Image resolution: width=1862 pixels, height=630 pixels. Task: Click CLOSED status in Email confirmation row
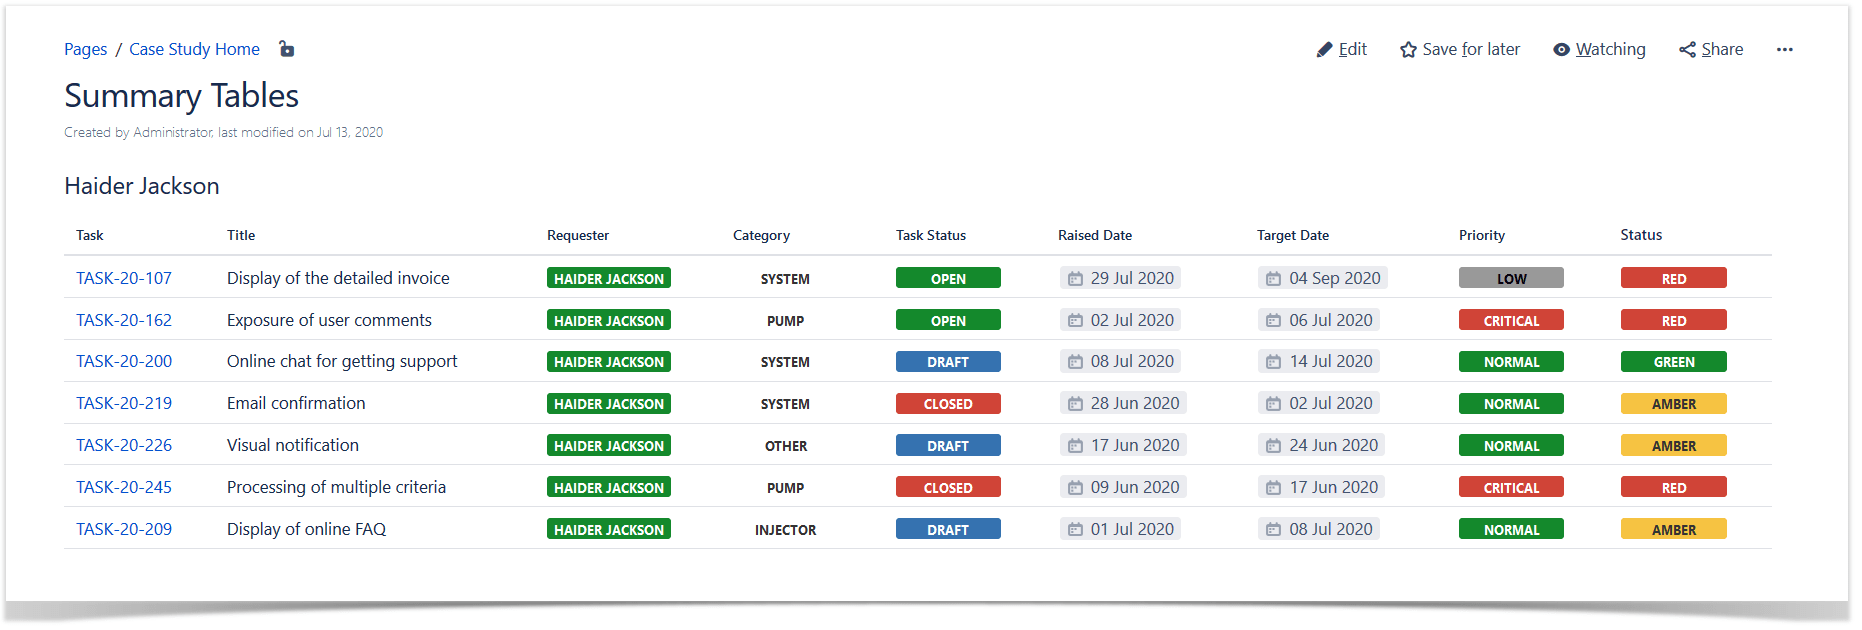948,403
